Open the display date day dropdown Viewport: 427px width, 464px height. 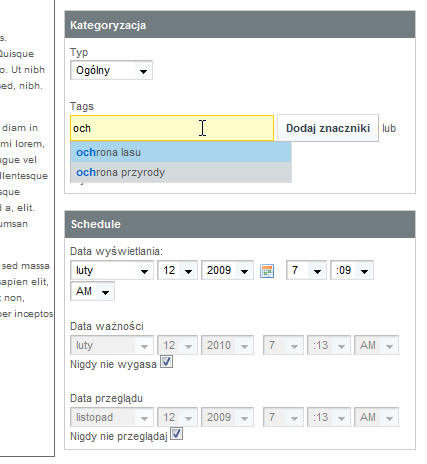point(177,270)
